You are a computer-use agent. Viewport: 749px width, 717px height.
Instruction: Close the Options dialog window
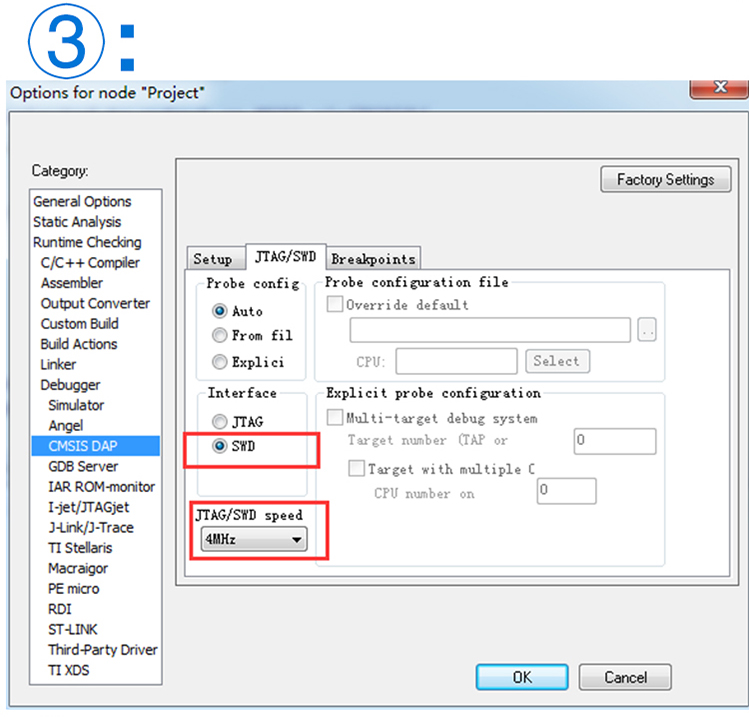(x=719, y=88)
